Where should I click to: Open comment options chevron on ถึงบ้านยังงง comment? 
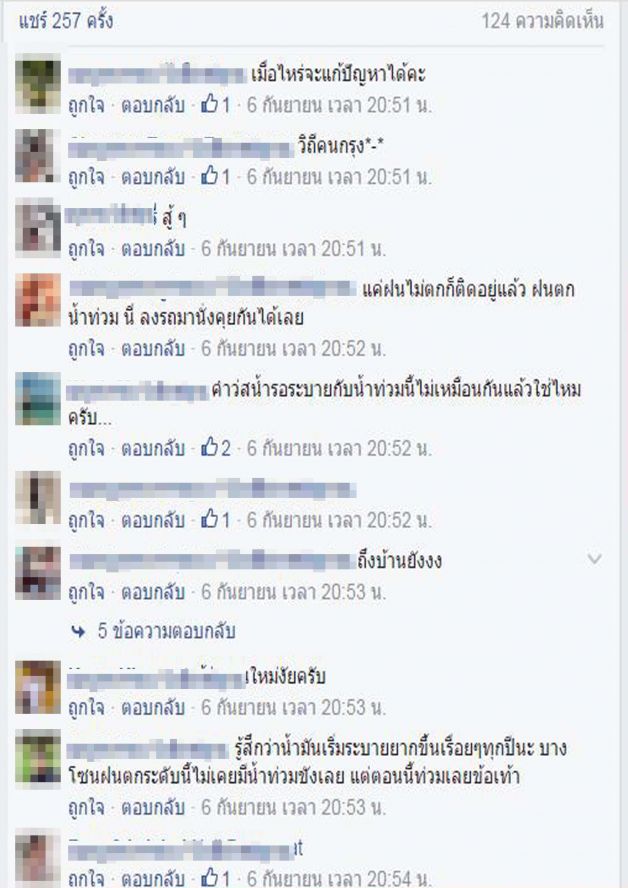pos(594,559)
